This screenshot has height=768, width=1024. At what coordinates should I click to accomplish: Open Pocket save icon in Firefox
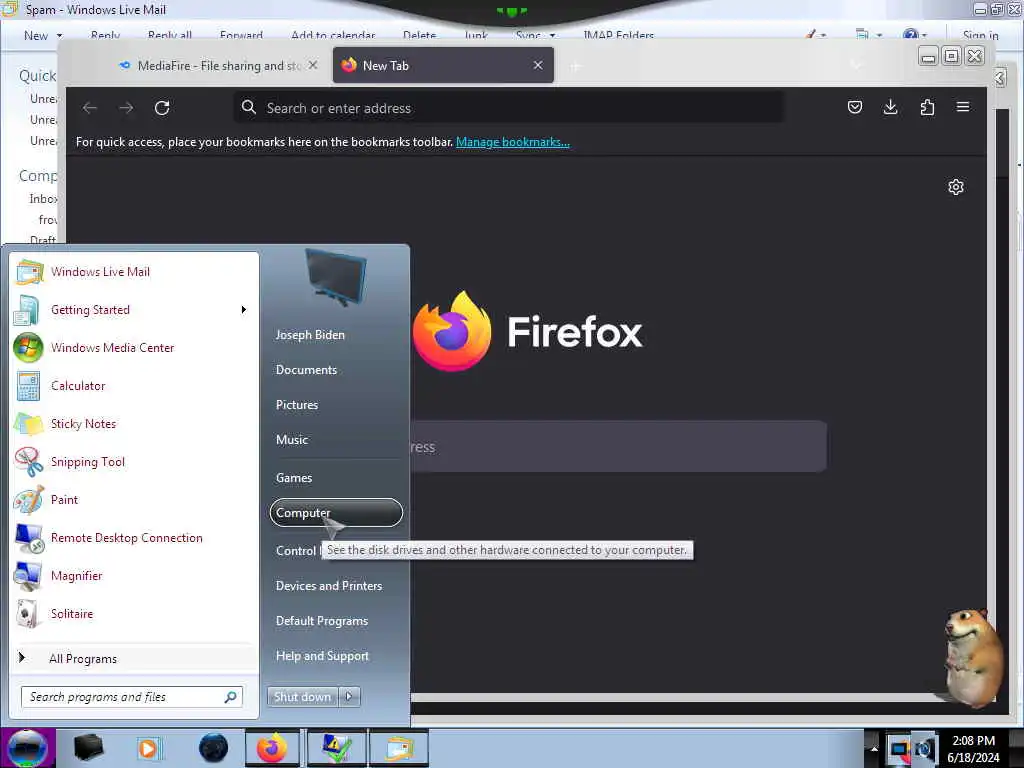854,107
